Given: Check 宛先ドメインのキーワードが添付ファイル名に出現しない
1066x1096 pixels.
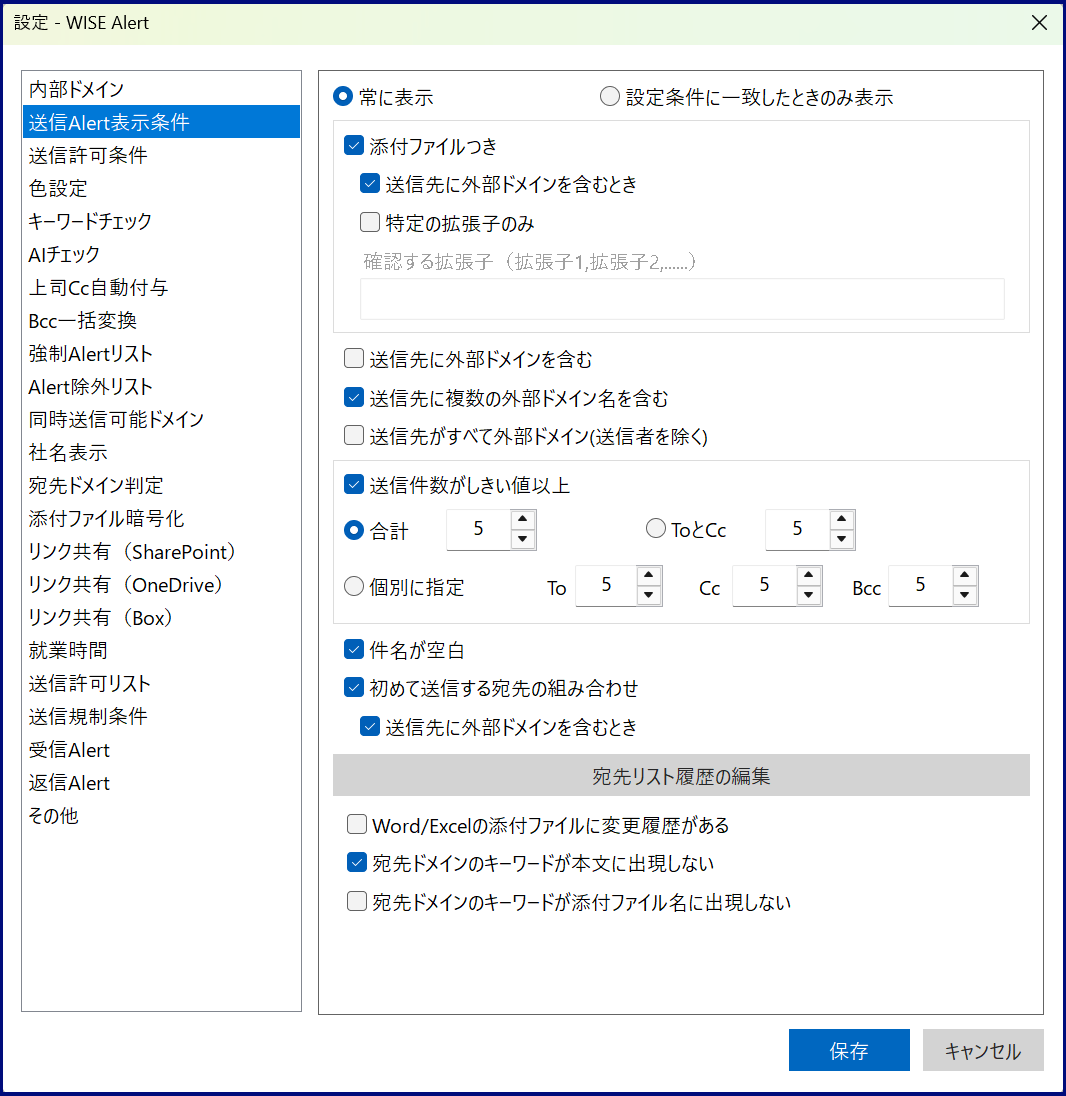Looking at the screenshot, I should tap(356, 902).
